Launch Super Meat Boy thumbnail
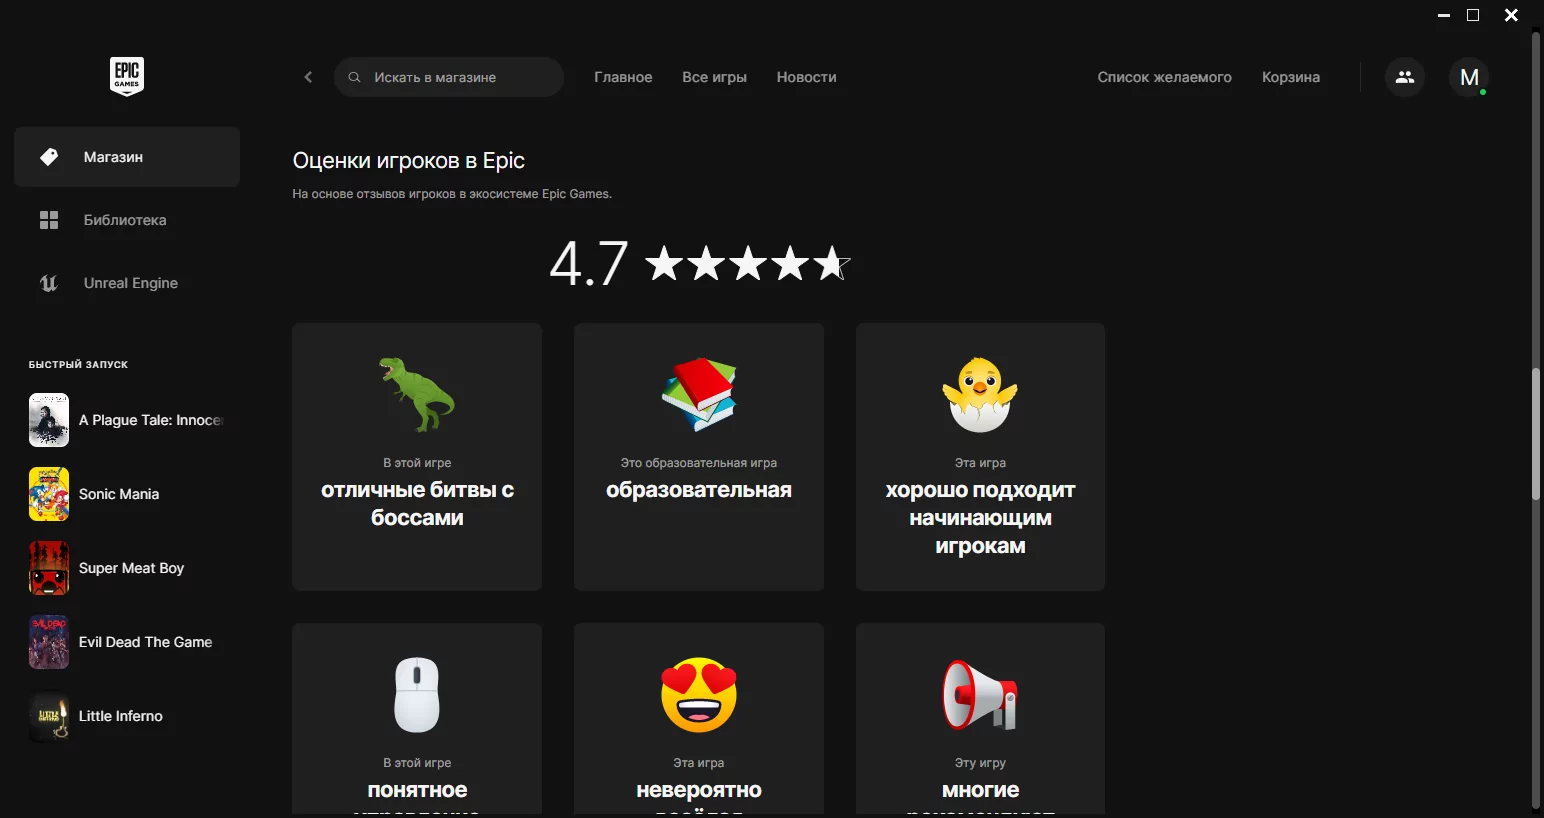Viewport: 1544px width, 818px height. (x=49, y=568)
